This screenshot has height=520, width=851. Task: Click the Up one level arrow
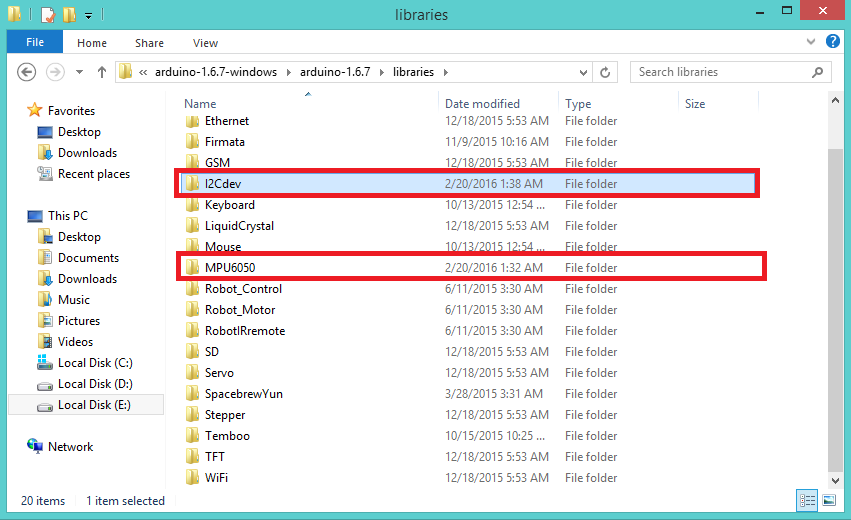tap(102, 72)
